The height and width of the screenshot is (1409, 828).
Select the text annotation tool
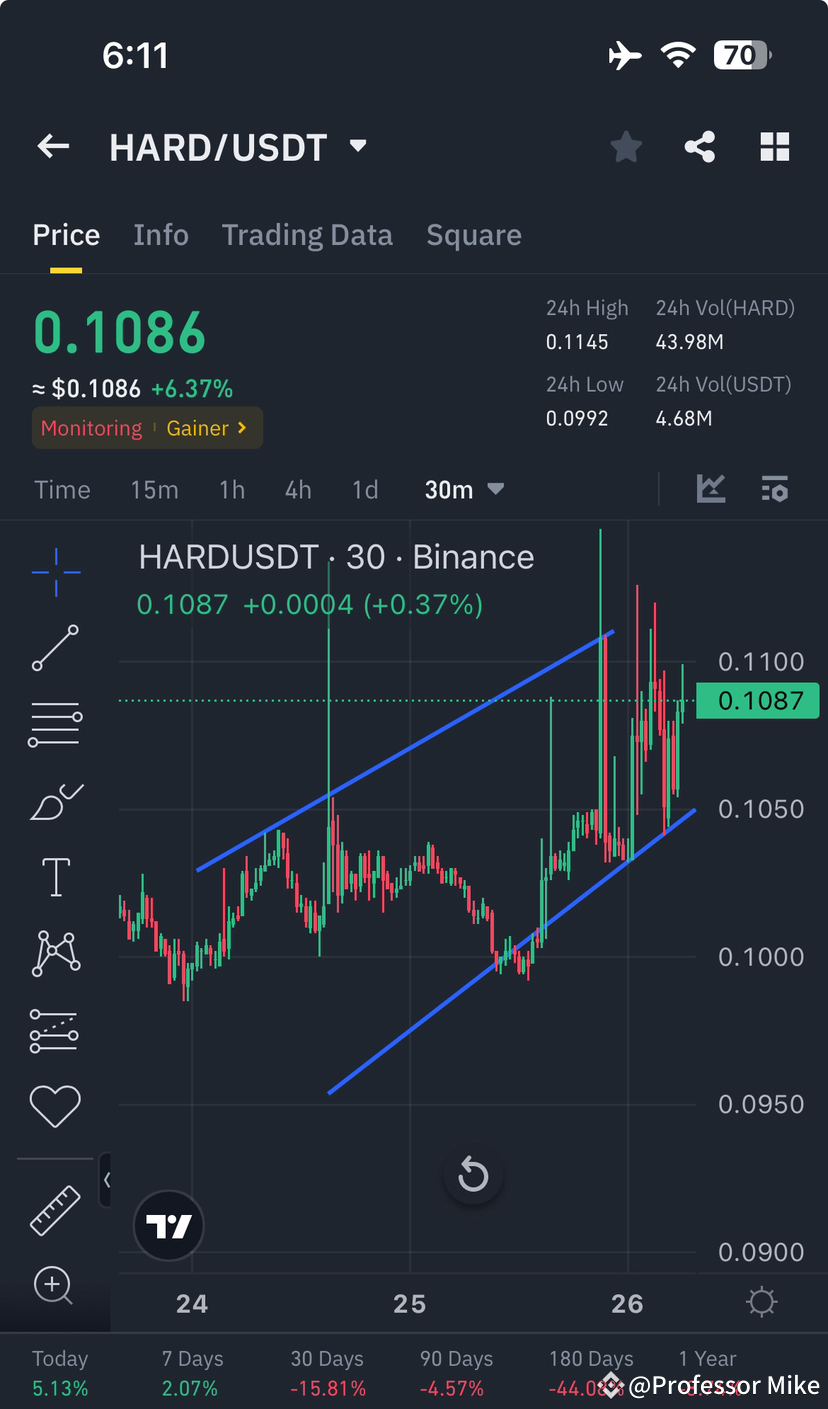point(55,877)
